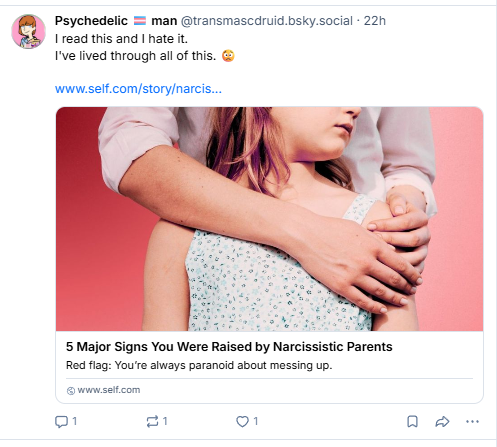Screen dimensions: 497x447
Task: Click the headline 5 Major Signs You Were Raised by Narcissistic Parents
Action: coord(229,347)
